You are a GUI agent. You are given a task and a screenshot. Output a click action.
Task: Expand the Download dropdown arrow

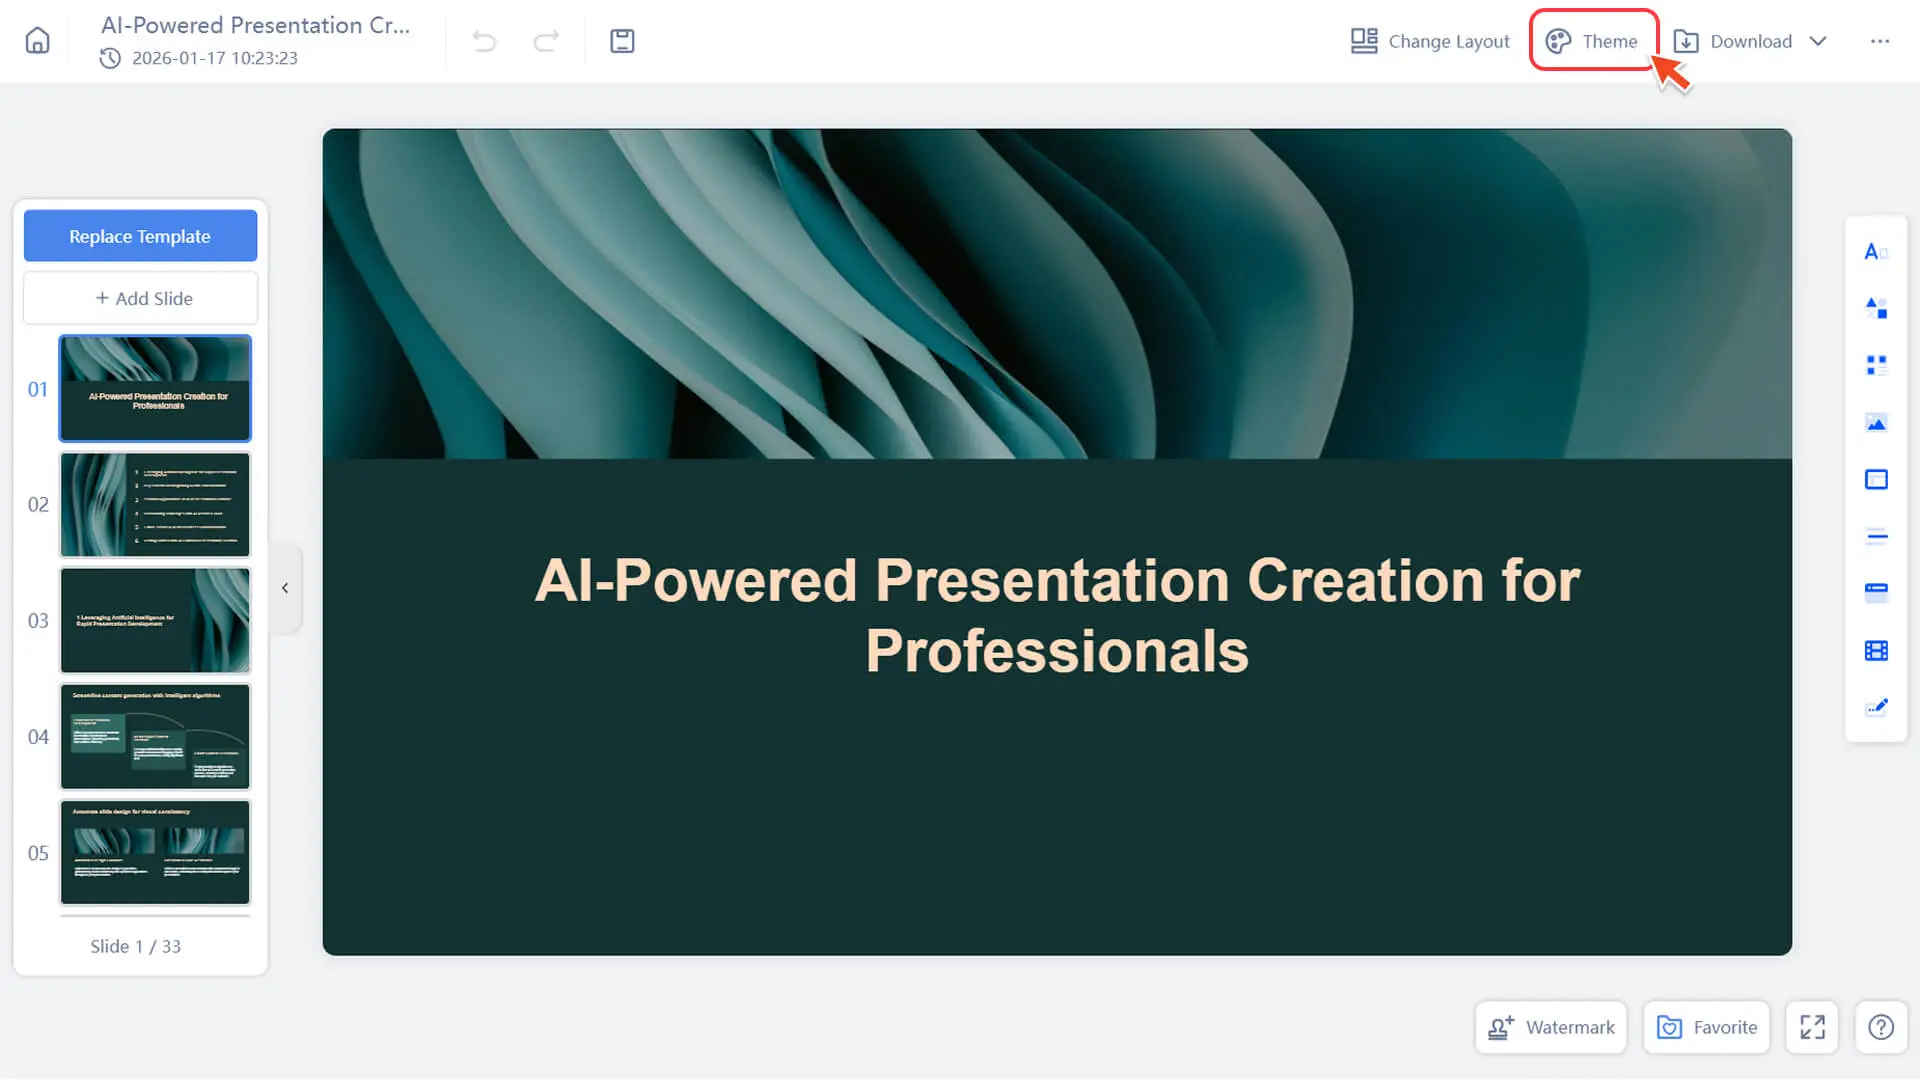1818,41
